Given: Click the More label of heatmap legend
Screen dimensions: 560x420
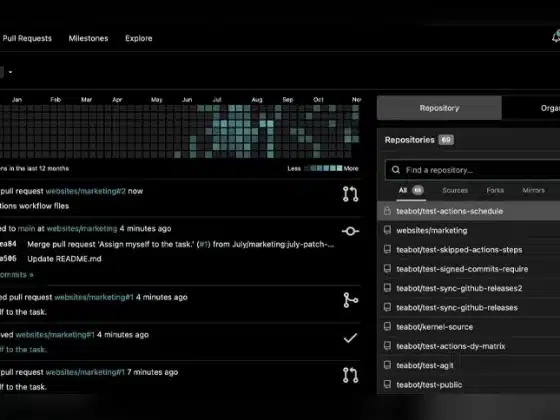Looking at the screenshot, I should coord(351,169).
